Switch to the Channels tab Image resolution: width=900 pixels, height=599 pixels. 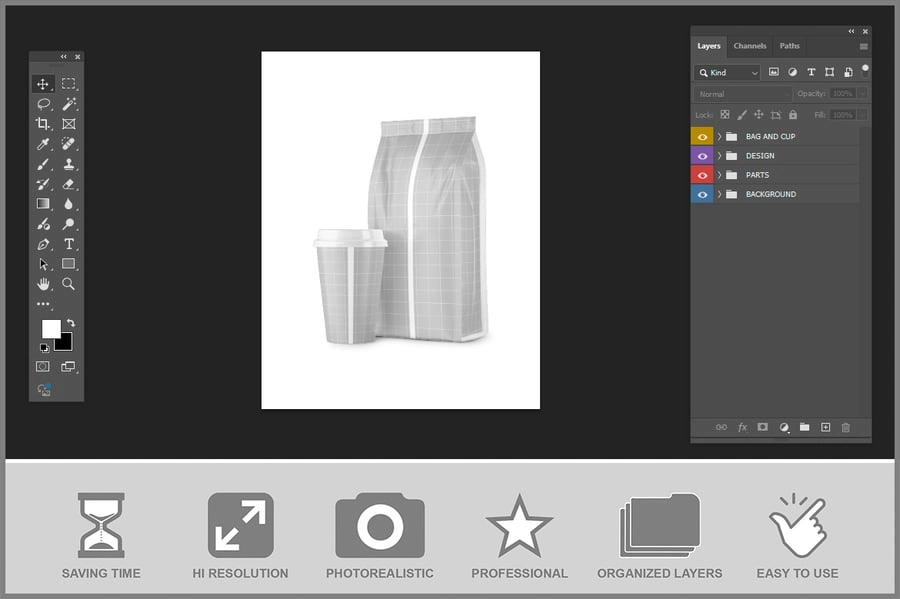(750, 46)
